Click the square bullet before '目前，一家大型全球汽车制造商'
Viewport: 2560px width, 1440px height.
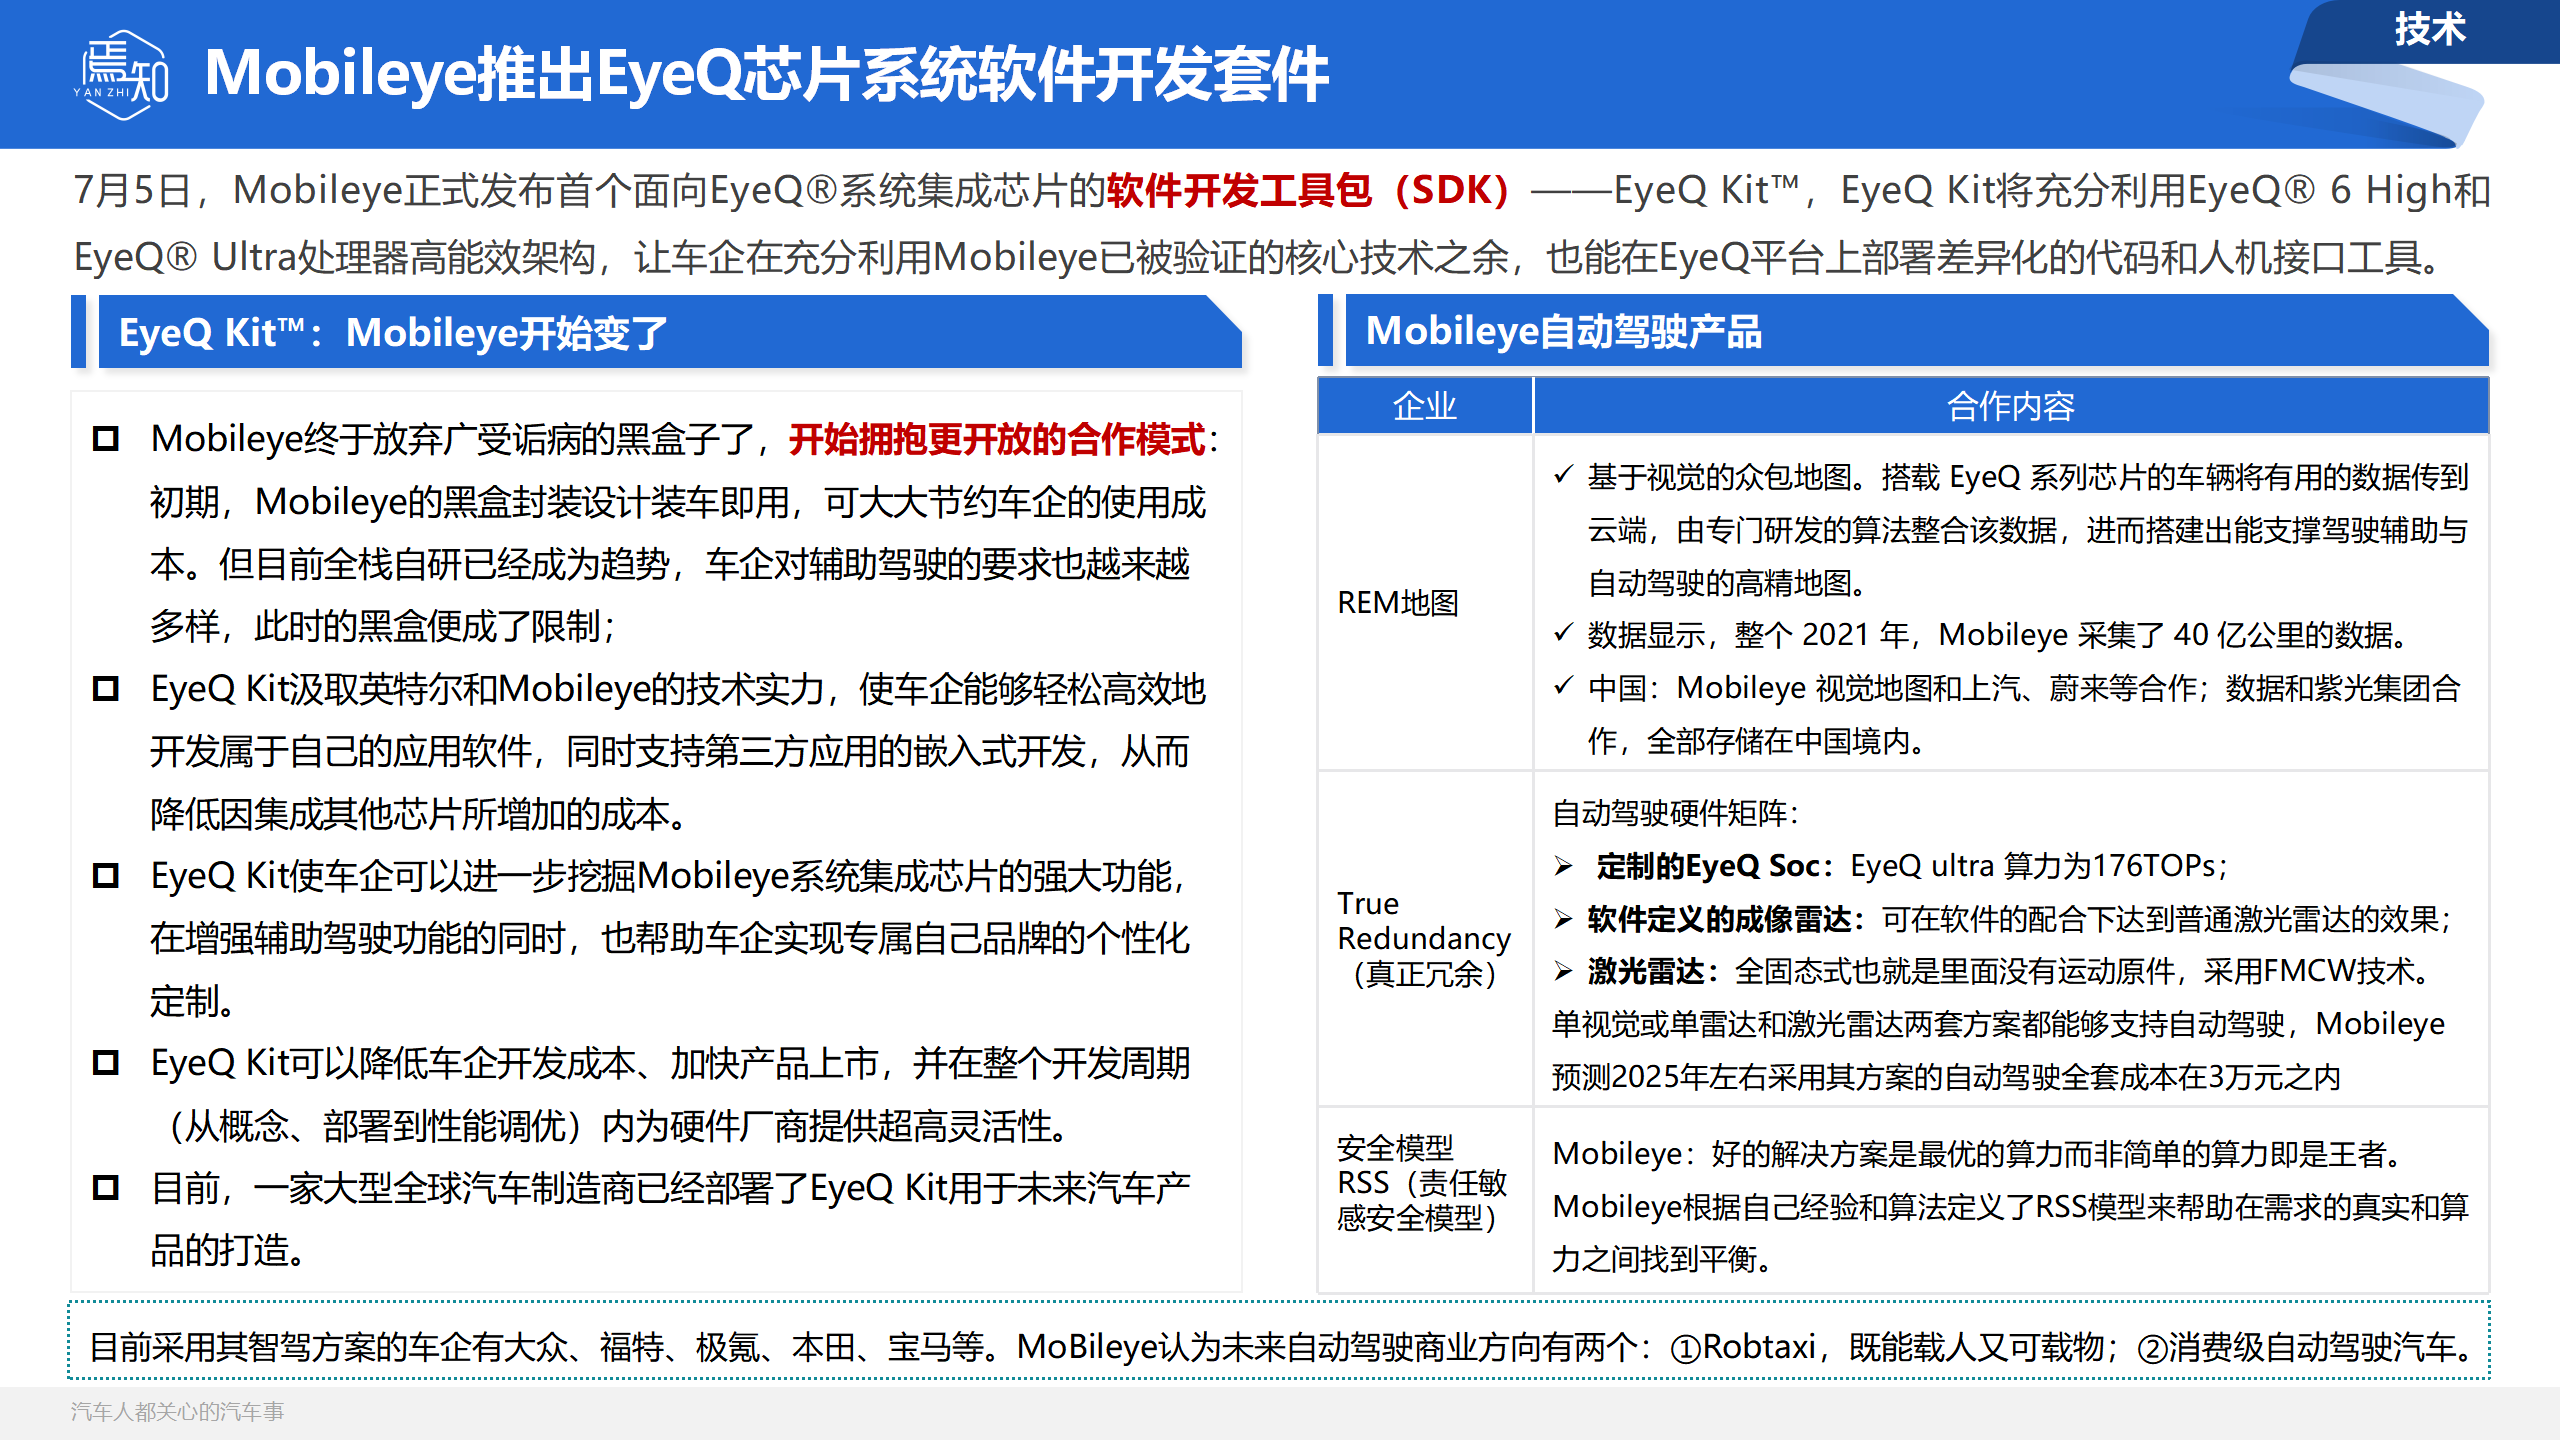(x=106, y=1188)
